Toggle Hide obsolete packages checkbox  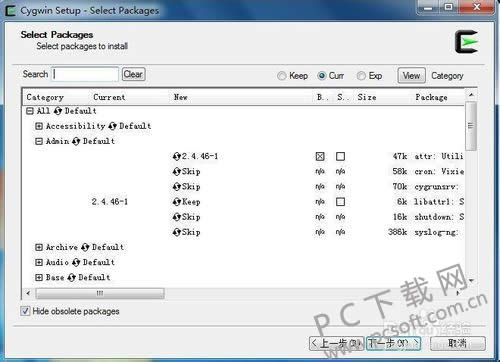[x=25, y=311]
